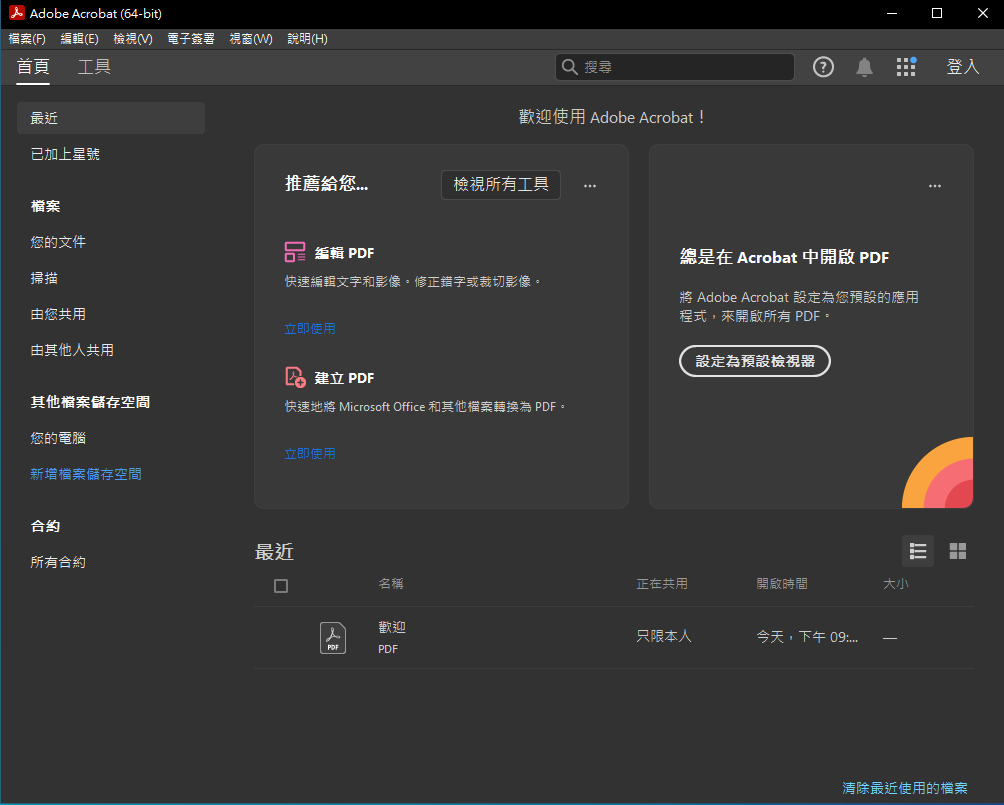
Task: Open the Adobe apps grid launcher
Action: tap(906, 67)
